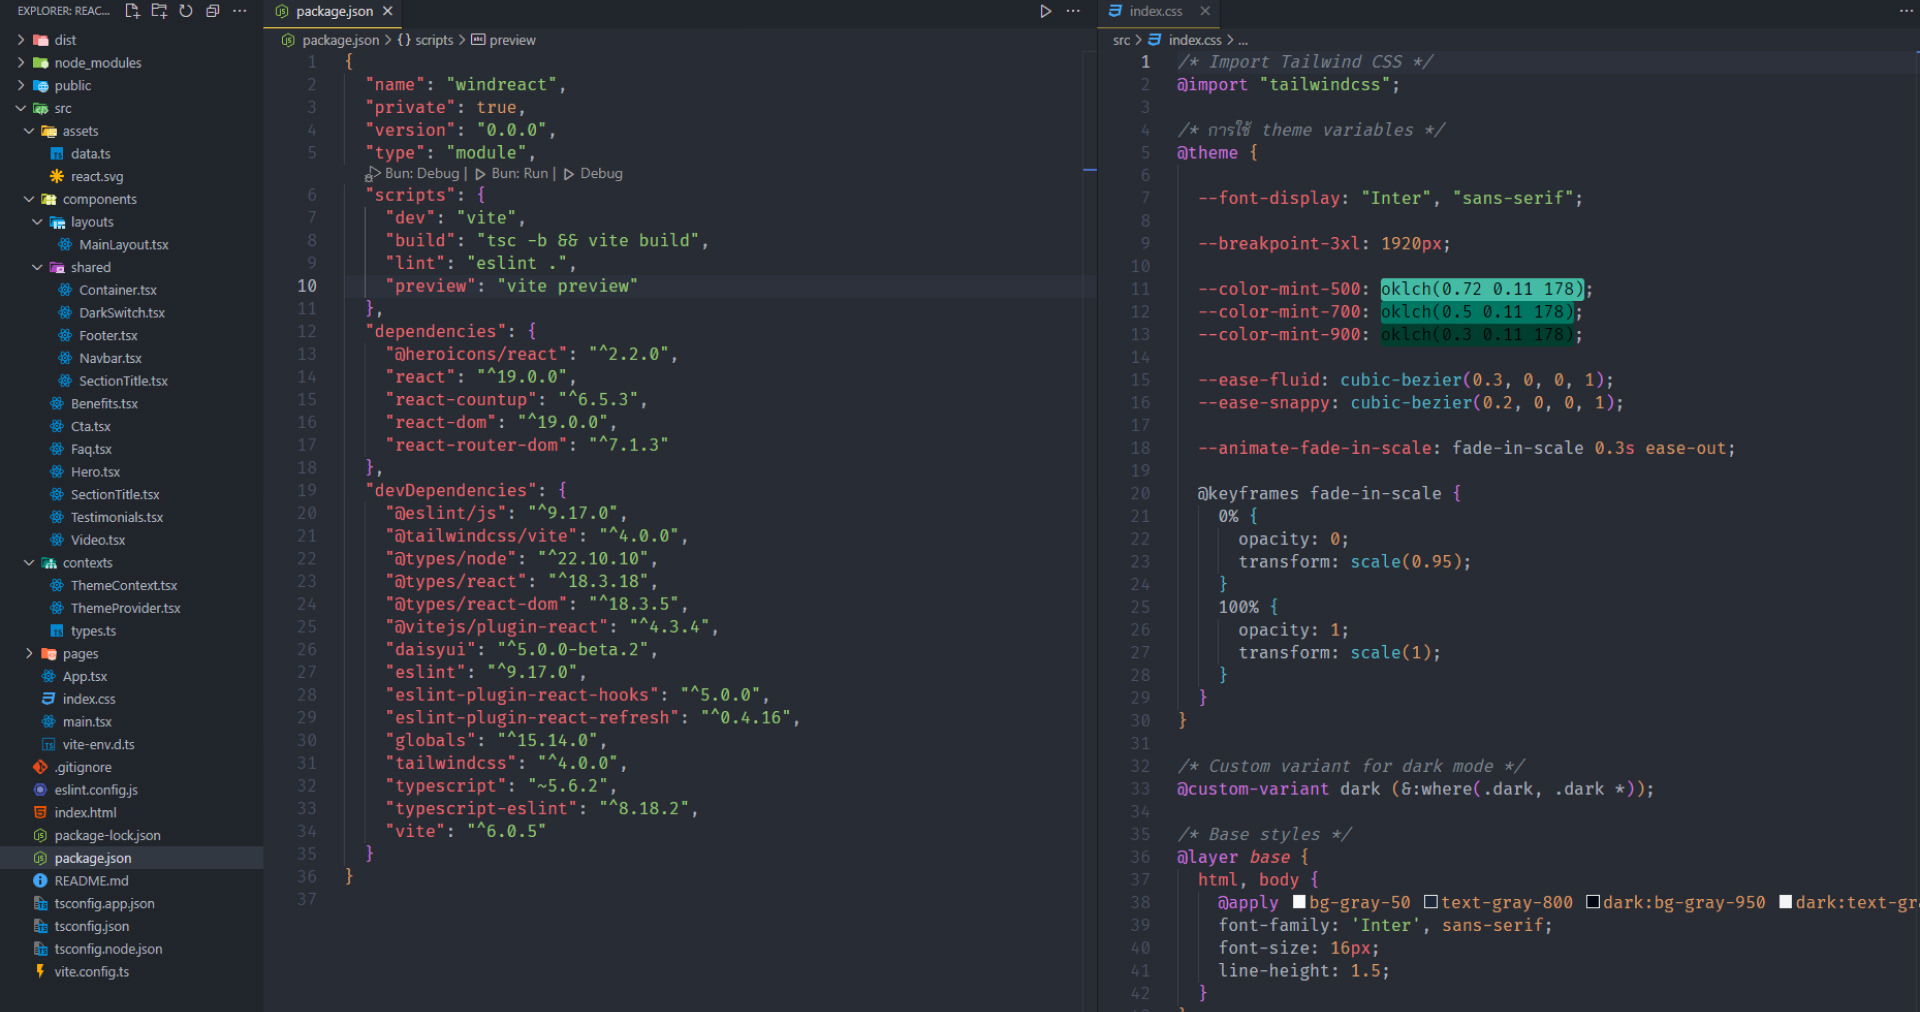1920x1012 pixels.
Task: Open package.json editor more actions menu
Action: point(1073,11)
